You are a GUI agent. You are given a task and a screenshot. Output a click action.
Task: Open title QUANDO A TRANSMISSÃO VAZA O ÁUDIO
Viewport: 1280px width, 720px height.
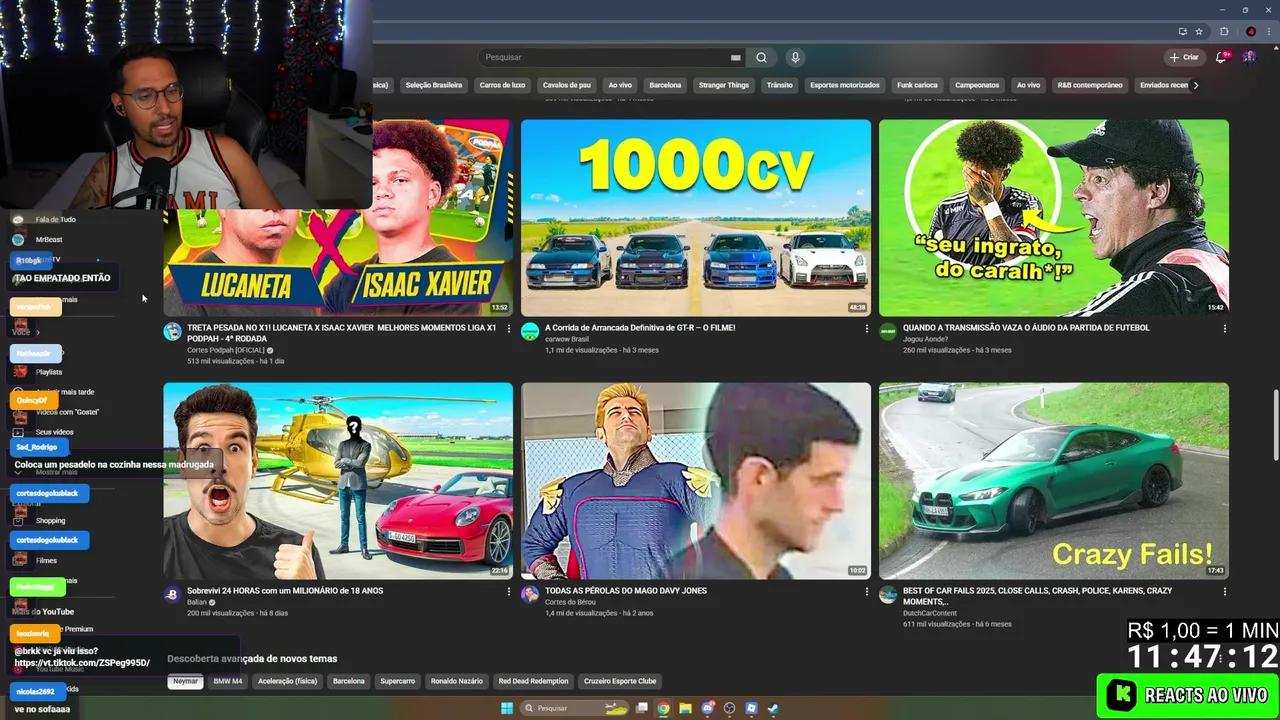click(1026, 328)
